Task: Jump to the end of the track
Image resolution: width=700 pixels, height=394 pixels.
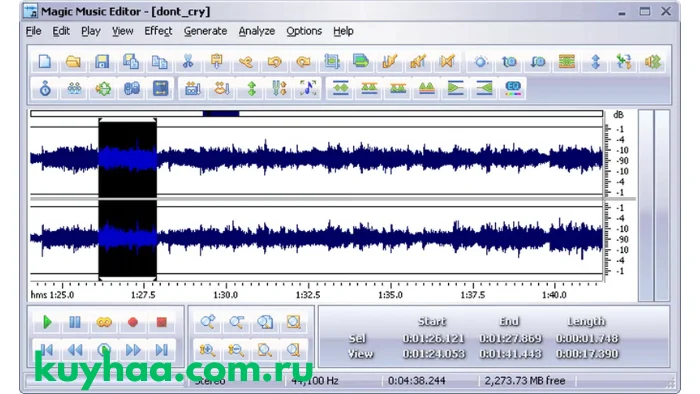Action: pos(162,350)
